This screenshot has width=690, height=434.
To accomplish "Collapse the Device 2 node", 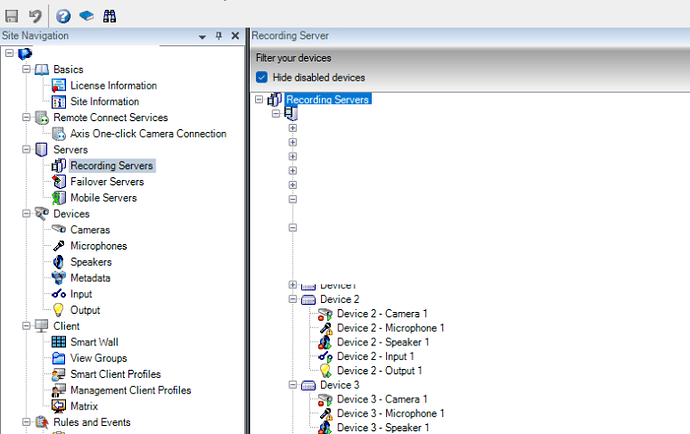I will (x=293, y=299).
